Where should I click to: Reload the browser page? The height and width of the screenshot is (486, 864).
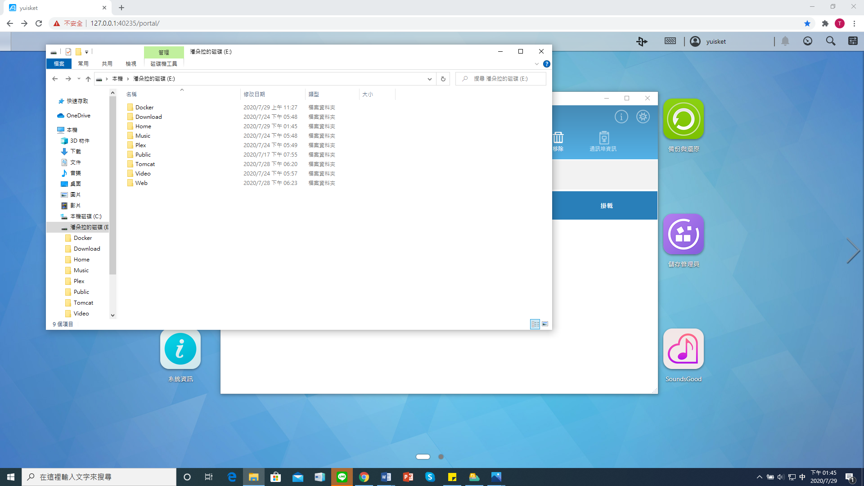(x=39, y=23)
